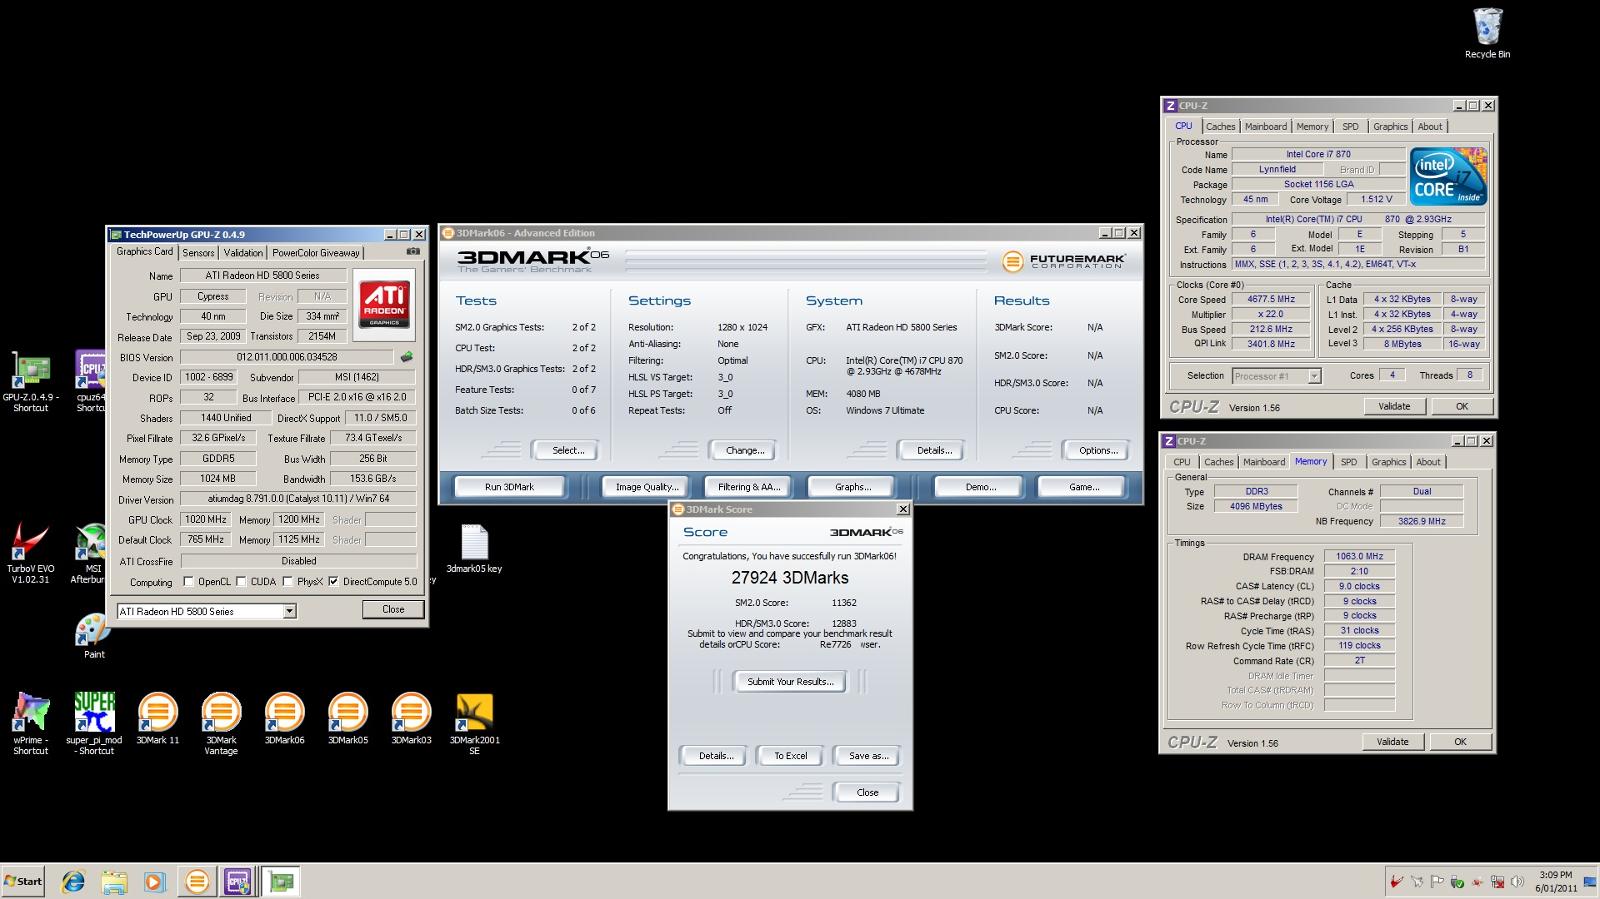Open Caches tab in upper CPU-Z window
The width and height of the screenshot is (1600, 899).
click(x=1220, y=127)
